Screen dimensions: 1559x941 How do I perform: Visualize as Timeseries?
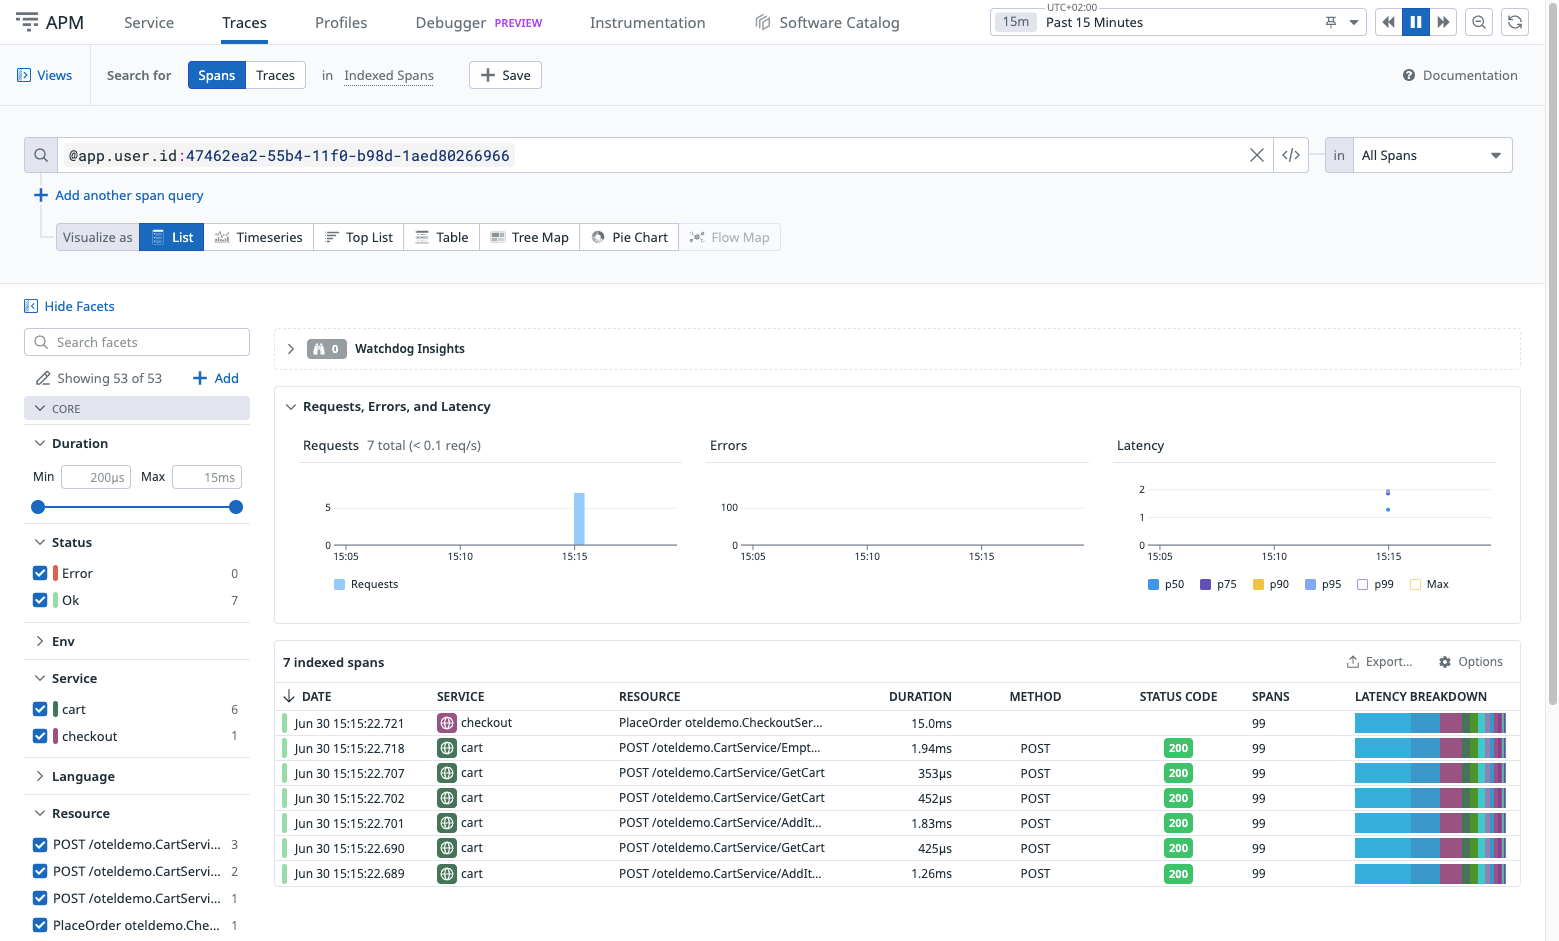point(259,237)
